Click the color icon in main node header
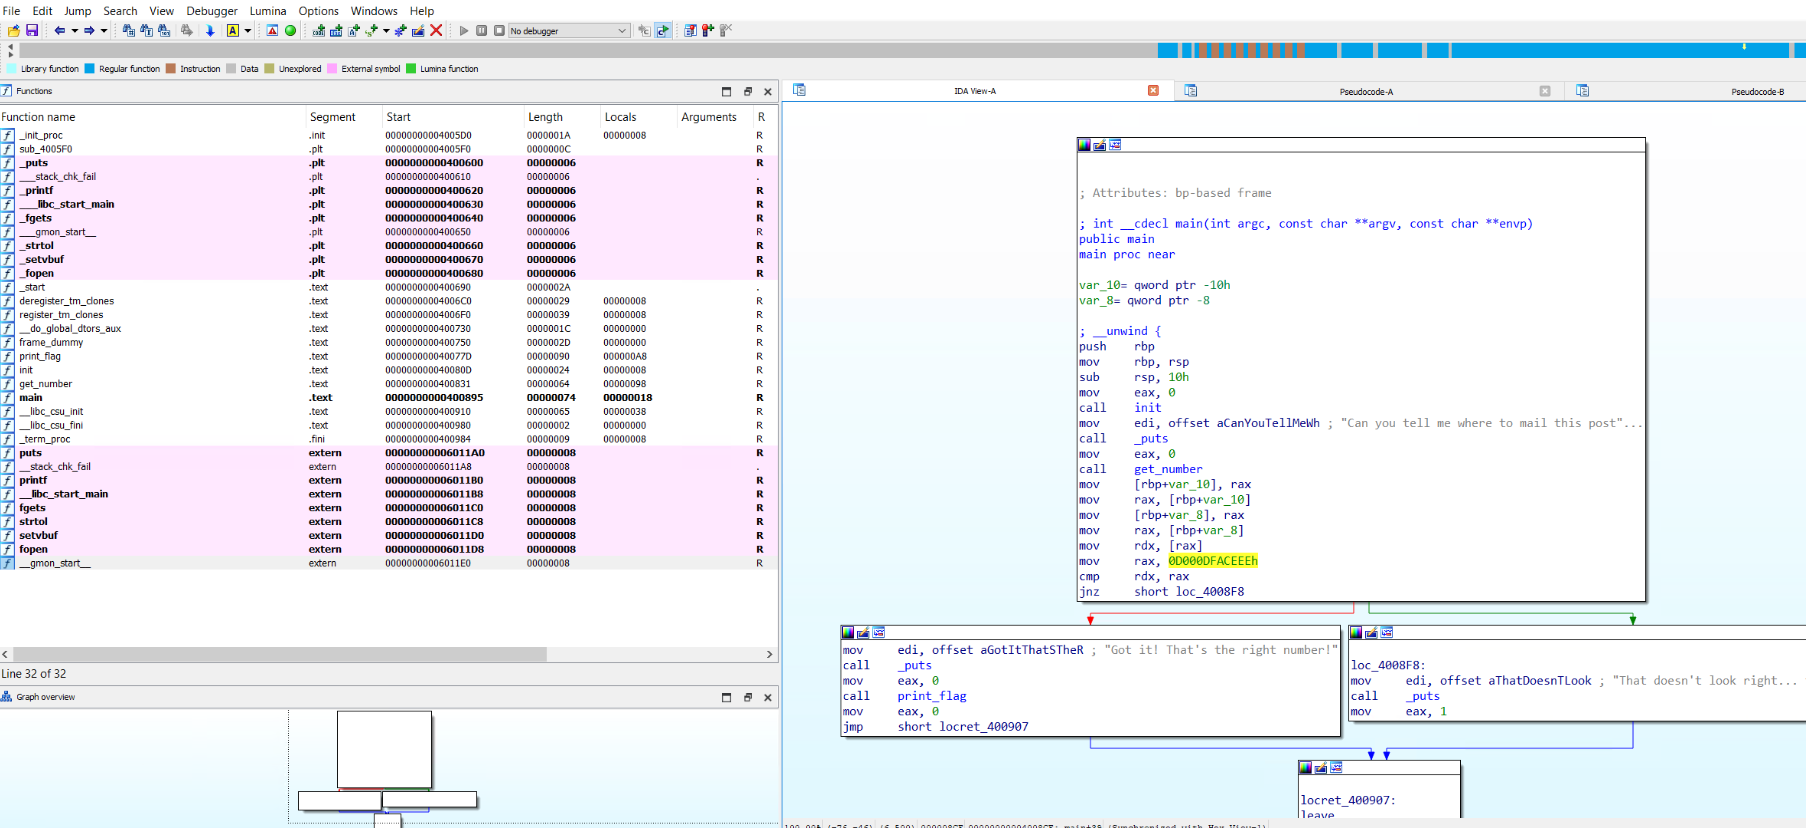This screenshot has width=1806, height=828. [x=1084, y=145]
